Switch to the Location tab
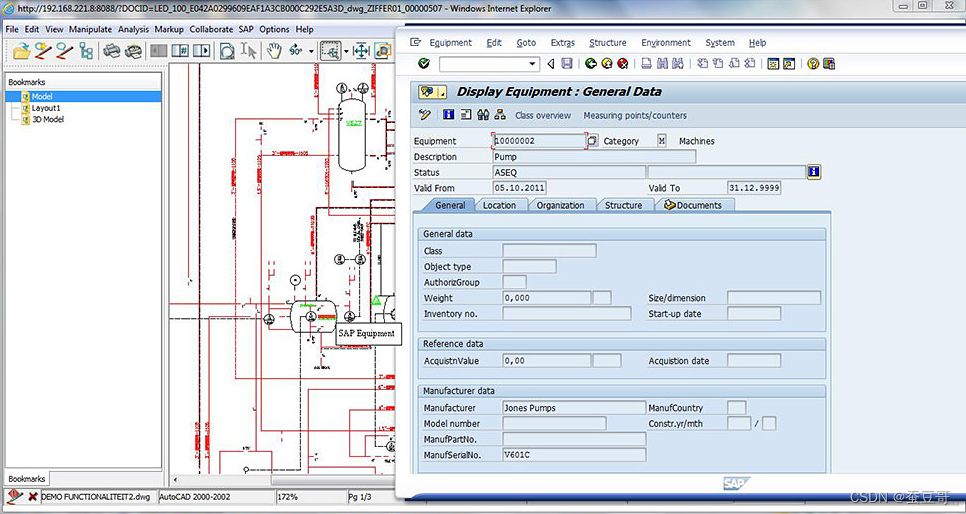The image size is (966, 514). point(499,205)
